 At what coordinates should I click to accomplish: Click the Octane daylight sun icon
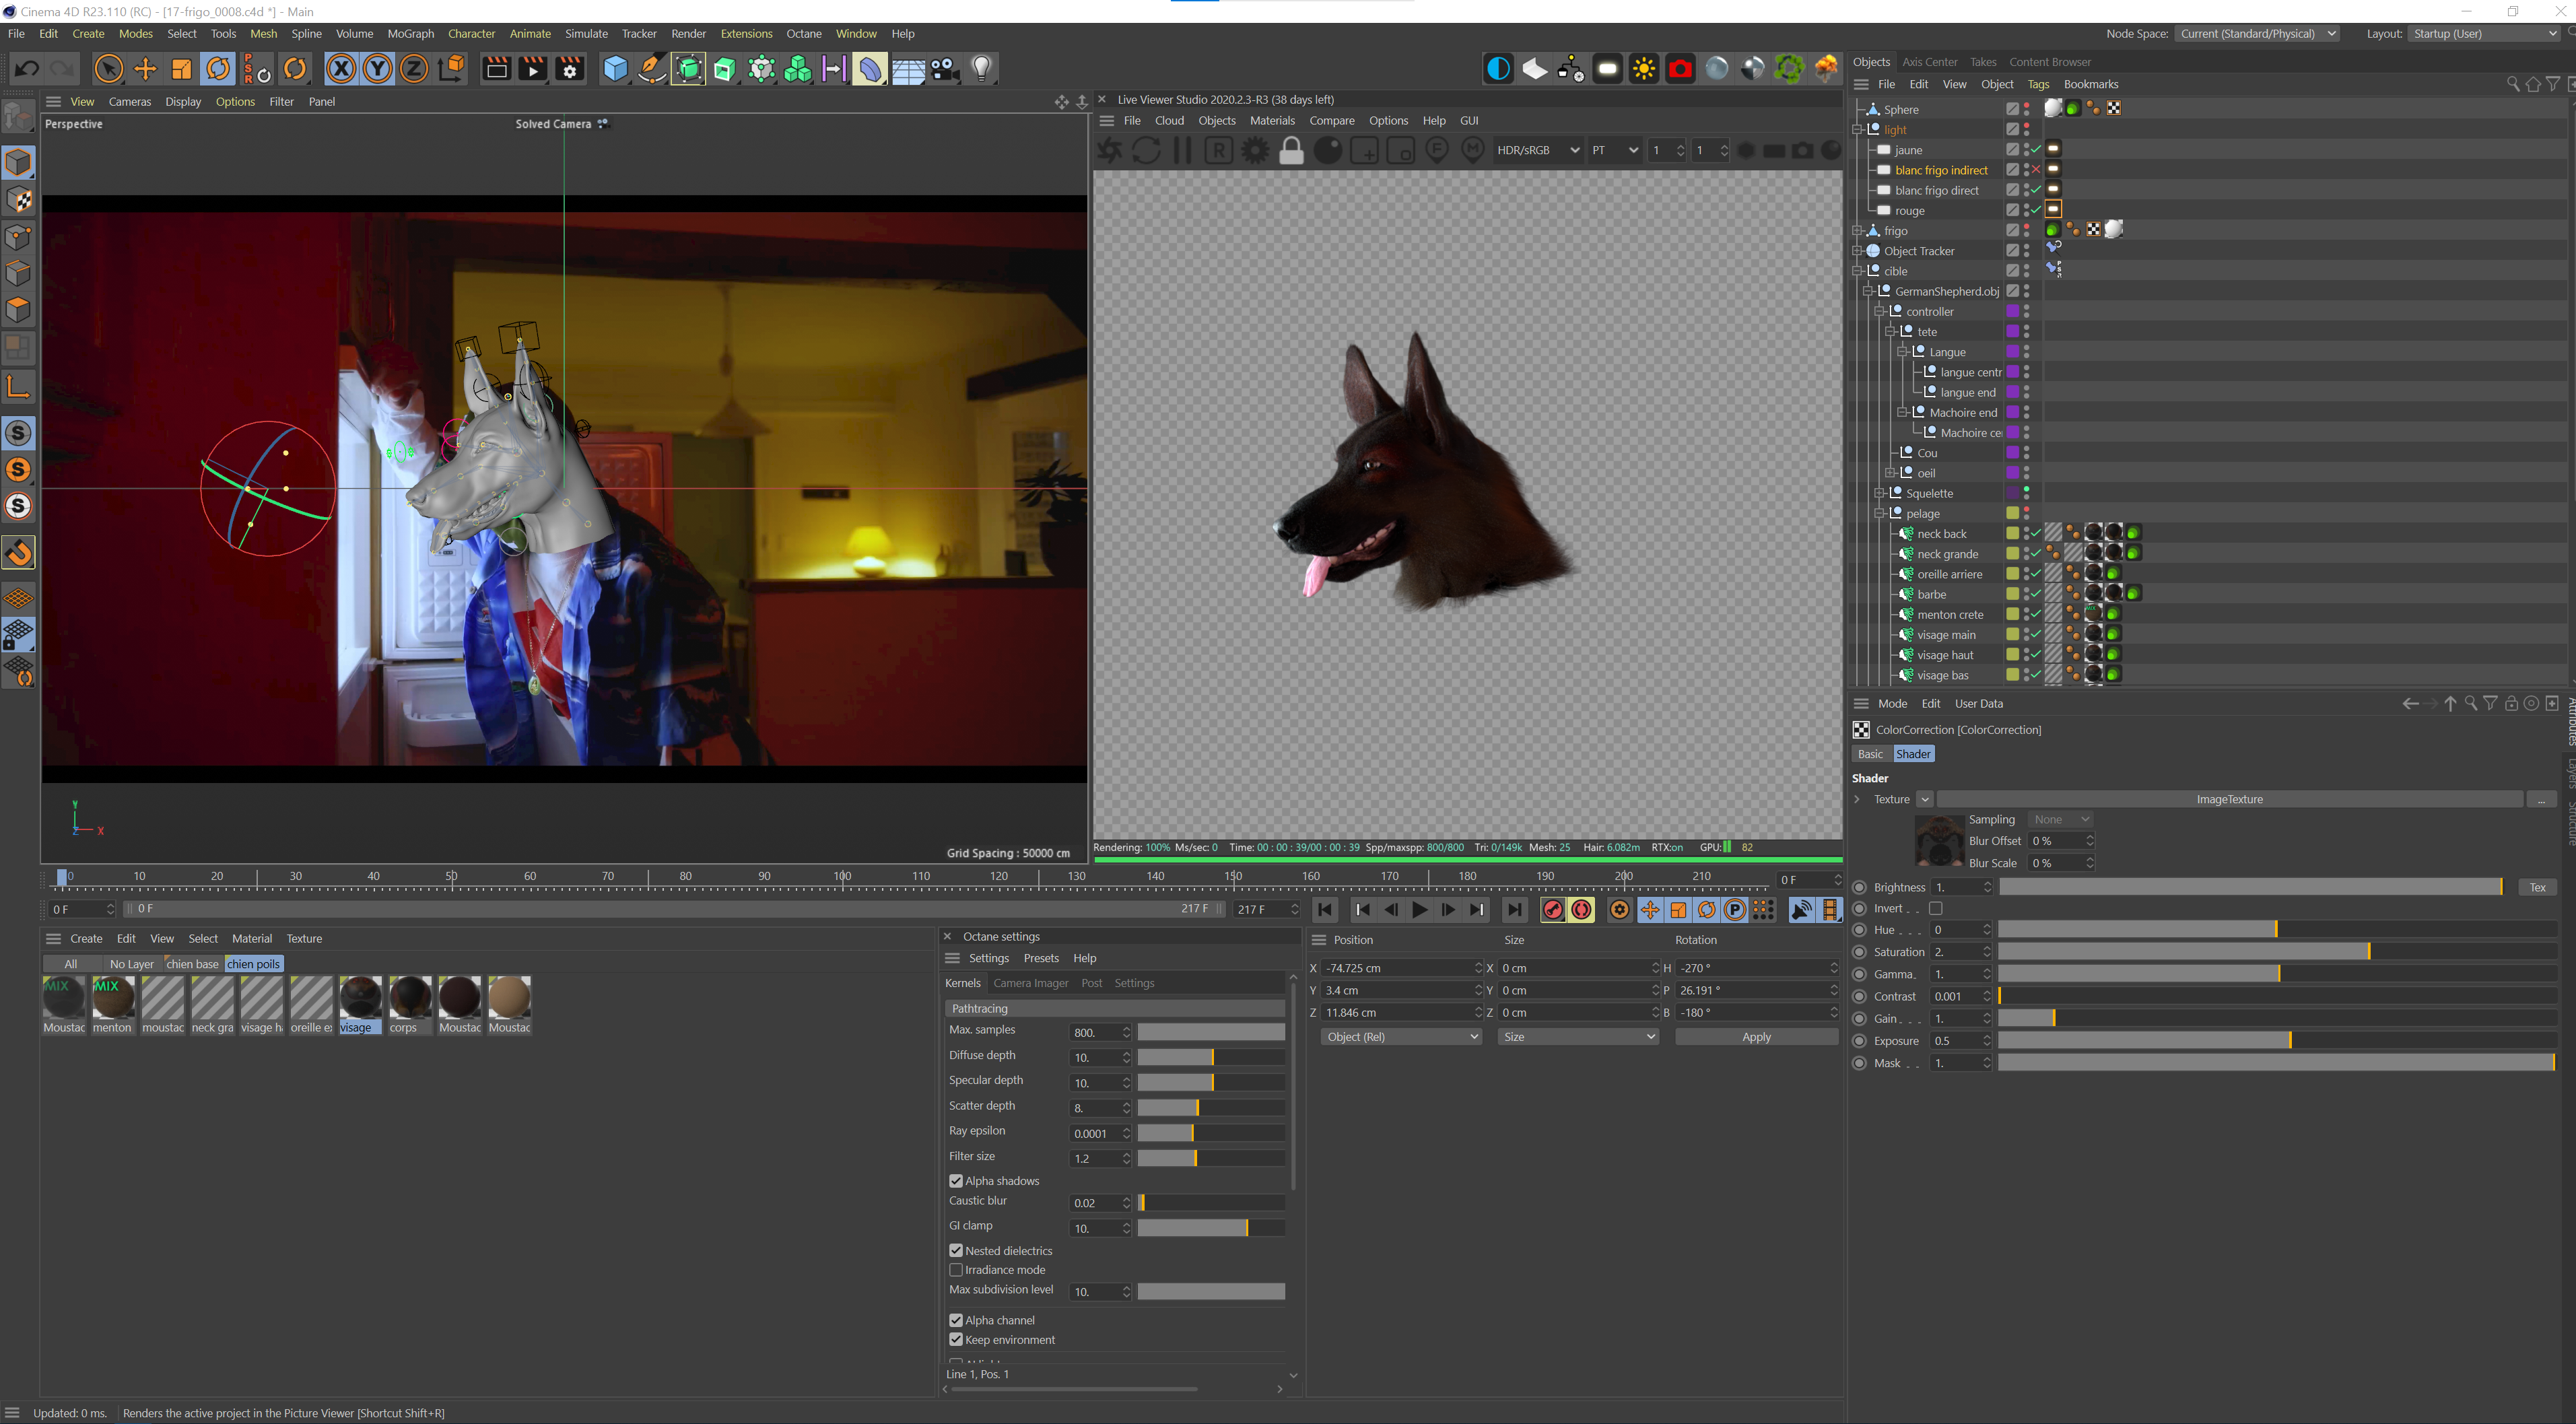[x=1643, y=69]
